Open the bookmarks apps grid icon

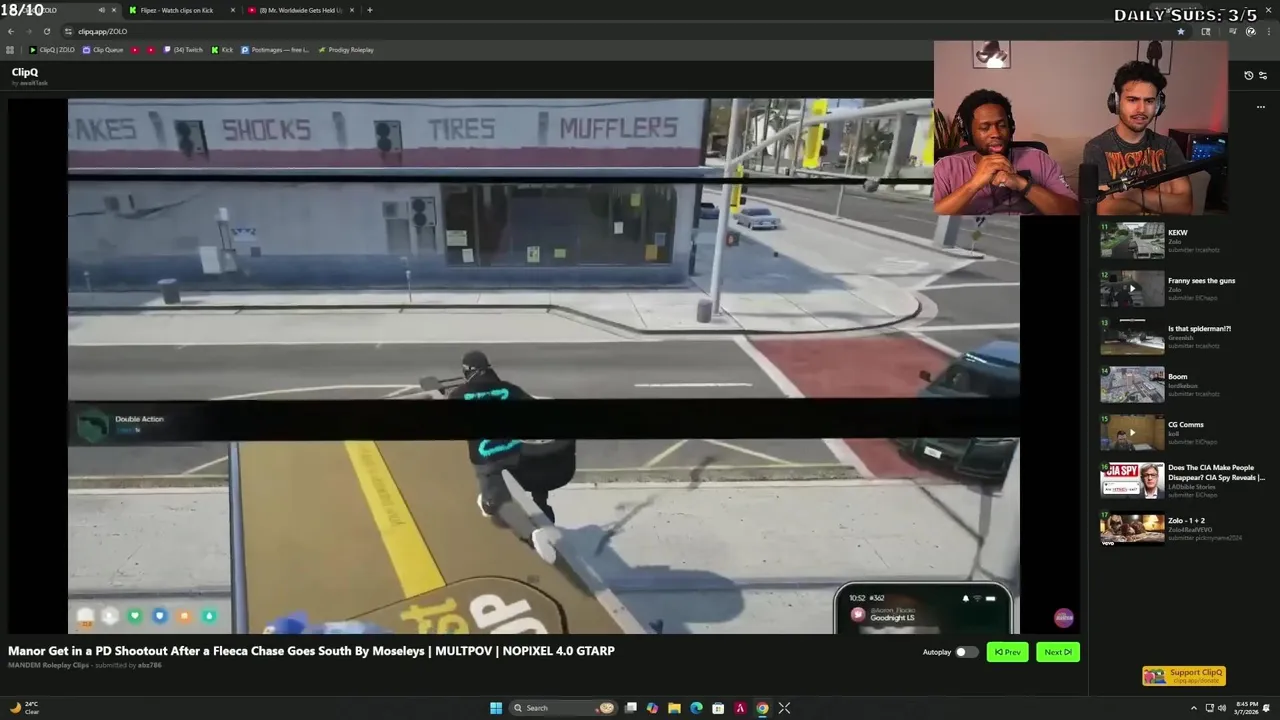coord(10,50)
